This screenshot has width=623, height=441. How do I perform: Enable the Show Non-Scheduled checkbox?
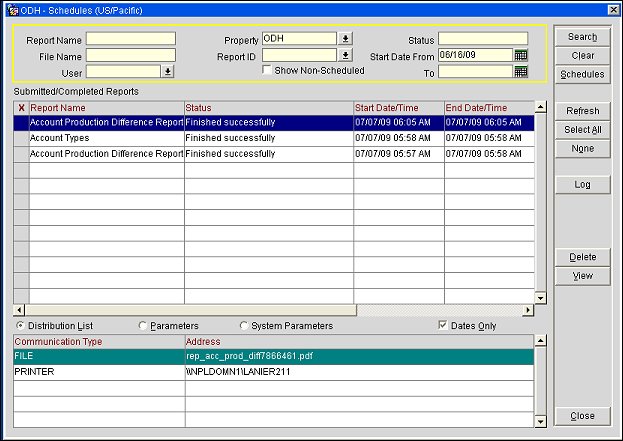(x=267, y=71)
